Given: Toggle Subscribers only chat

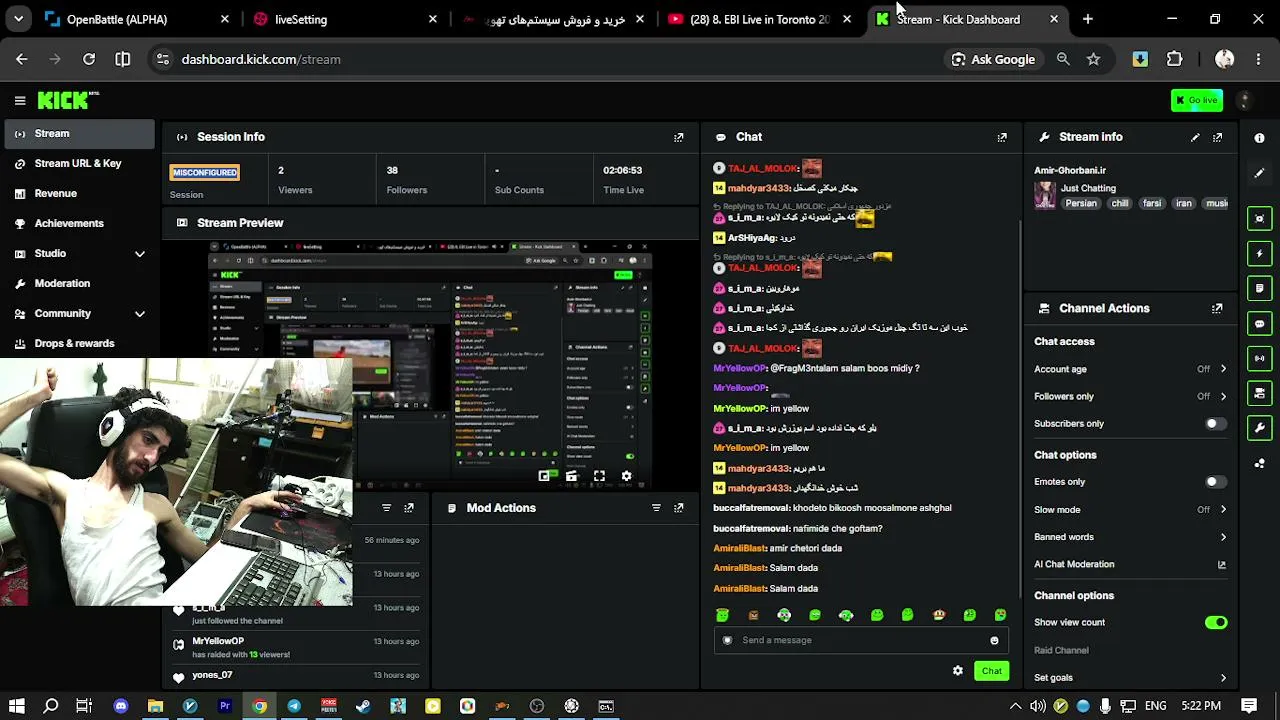Looking at the screenshot, I should click(1215, 424).
